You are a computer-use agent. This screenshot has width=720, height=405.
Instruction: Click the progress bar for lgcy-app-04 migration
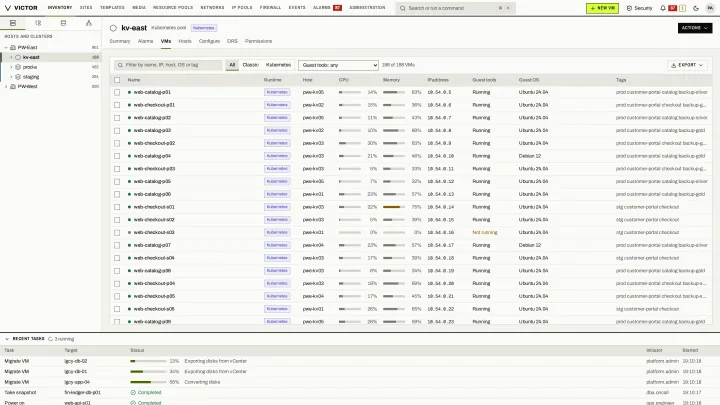[x=148, y=382]
